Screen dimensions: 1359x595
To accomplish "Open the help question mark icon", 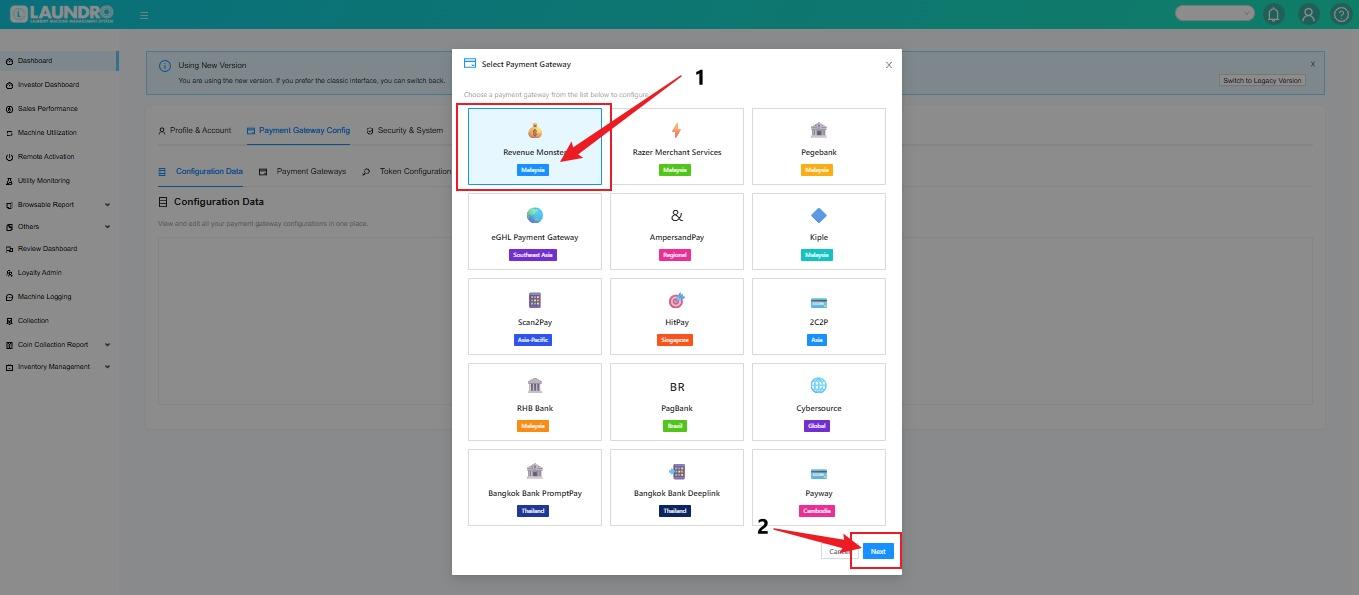I will (x=1342, y=14).
